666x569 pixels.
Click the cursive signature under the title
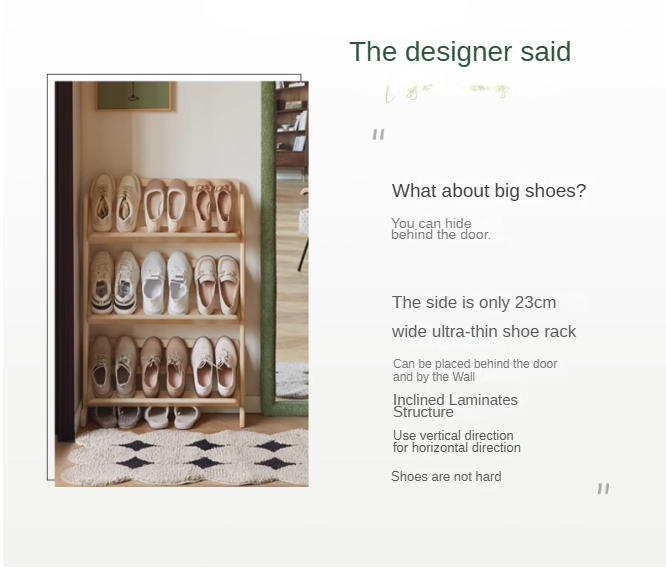[x=446, y=91]
